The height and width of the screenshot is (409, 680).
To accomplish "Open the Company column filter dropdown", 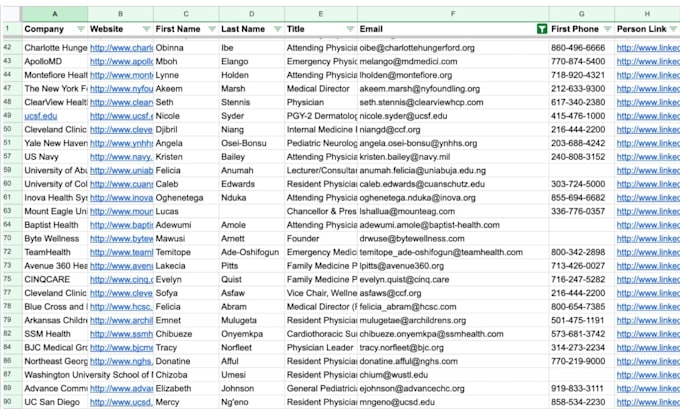I will 81,29.
